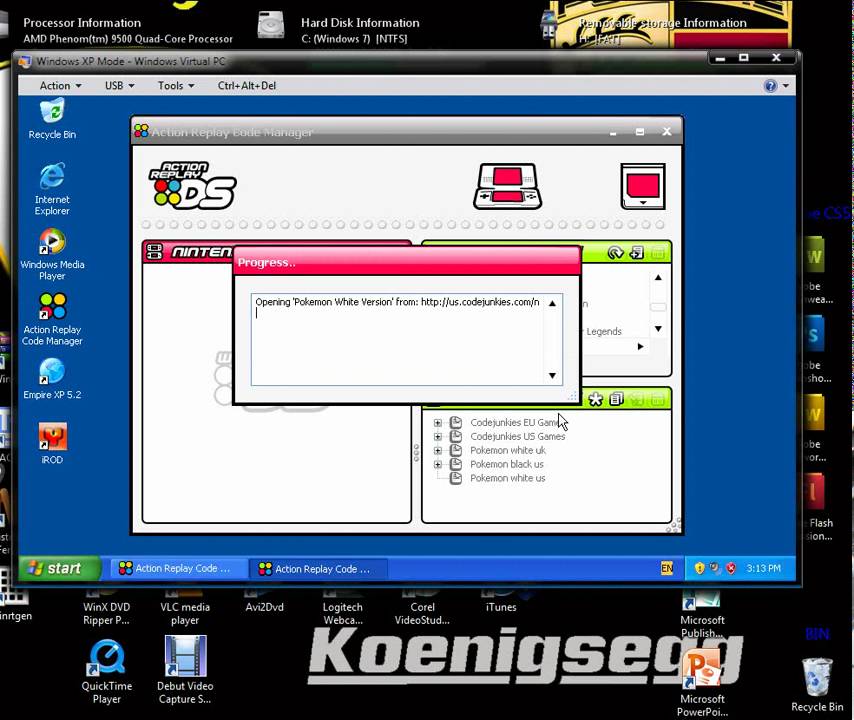Click the red X tray icon
The image size is (854, 720).
[731, 568]
